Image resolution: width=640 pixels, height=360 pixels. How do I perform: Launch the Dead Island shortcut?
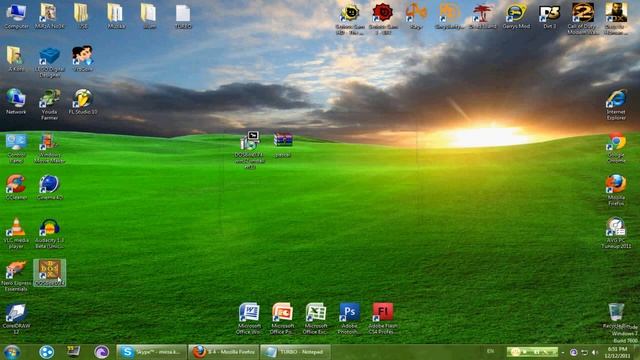(x=482, y=16)
